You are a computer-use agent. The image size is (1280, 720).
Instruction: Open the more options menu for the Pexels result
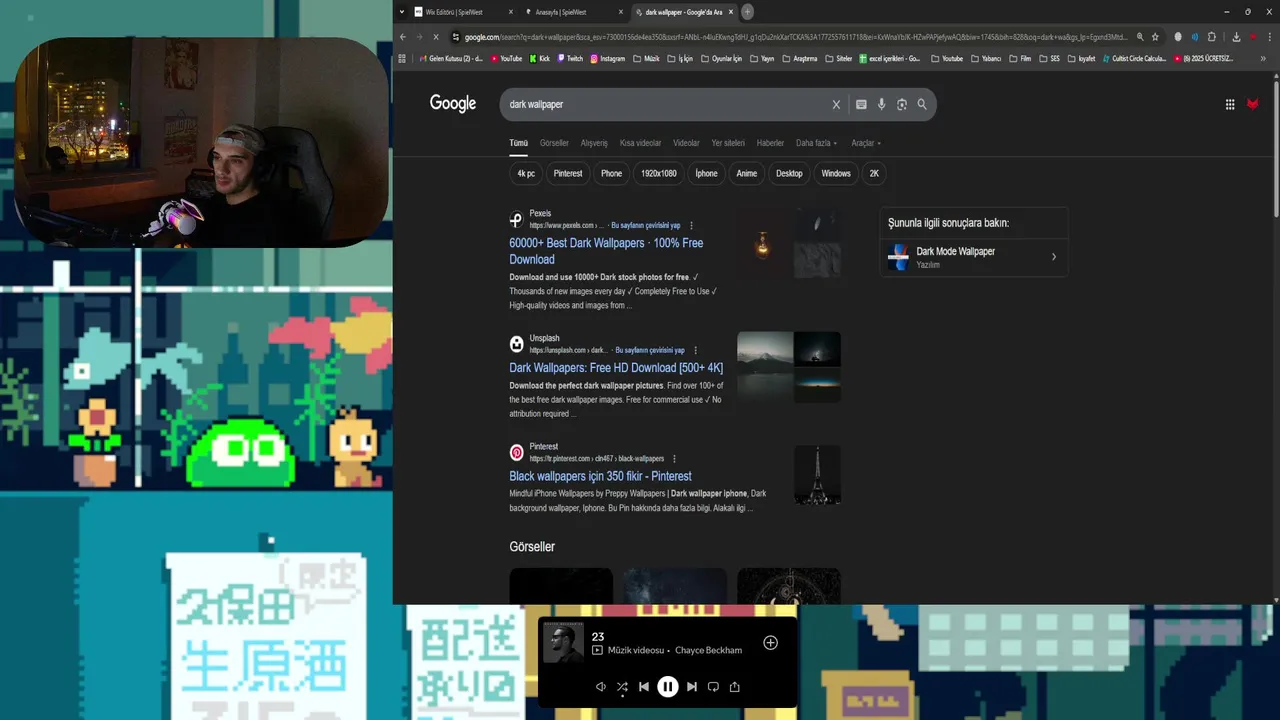point(691,226)
